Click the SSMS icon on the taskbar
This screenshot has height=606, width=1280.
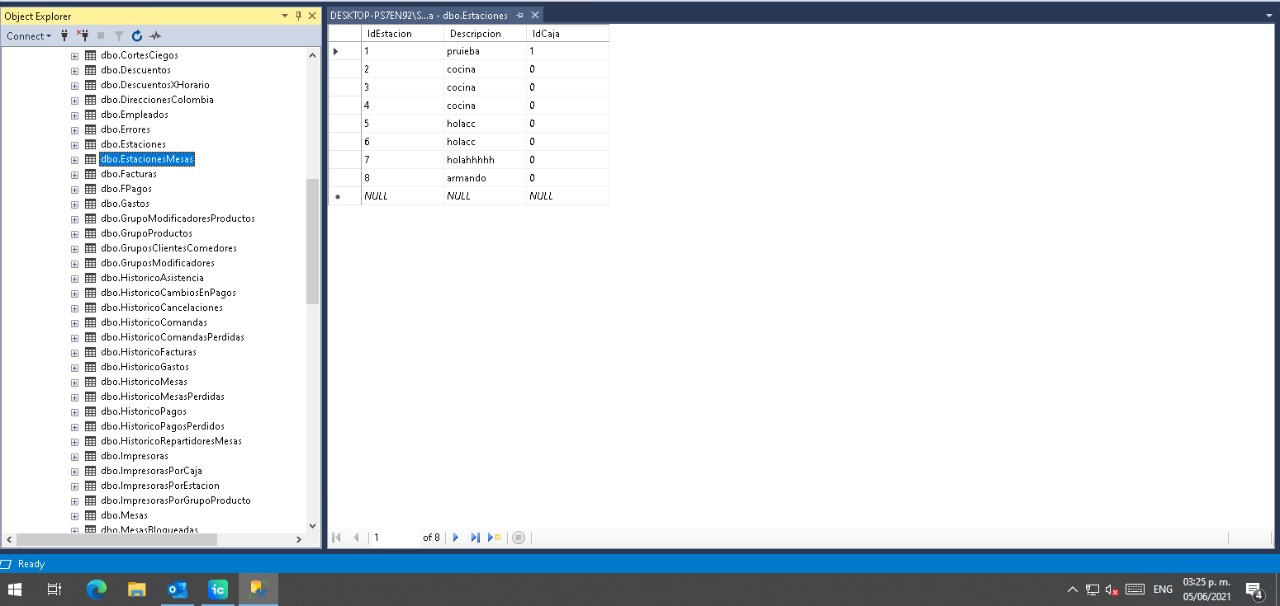tap(257, 590)
